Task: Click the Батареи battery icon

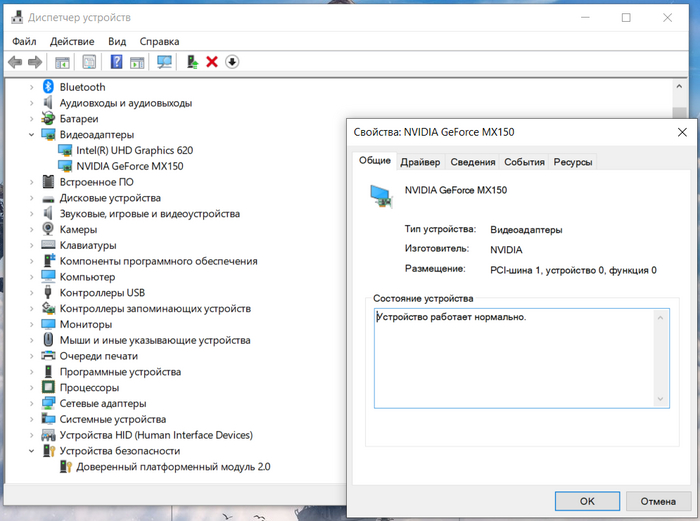Action: [48, 118]
